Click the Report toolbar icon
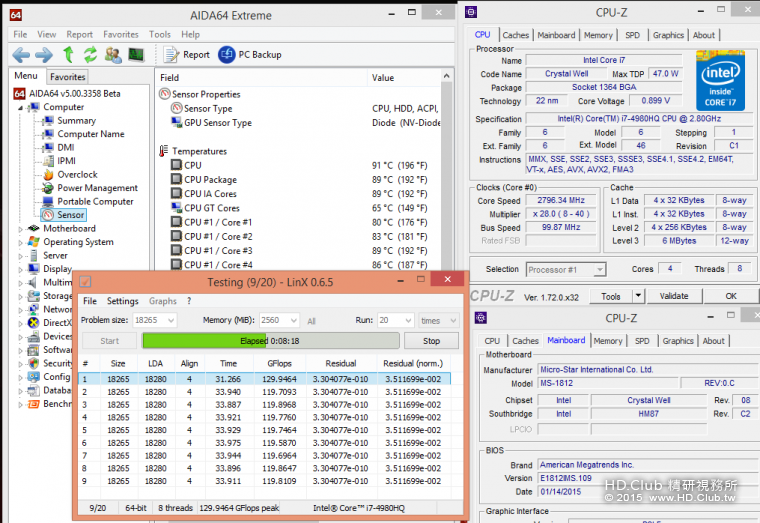The image size is (760, 523). [171, 55]
